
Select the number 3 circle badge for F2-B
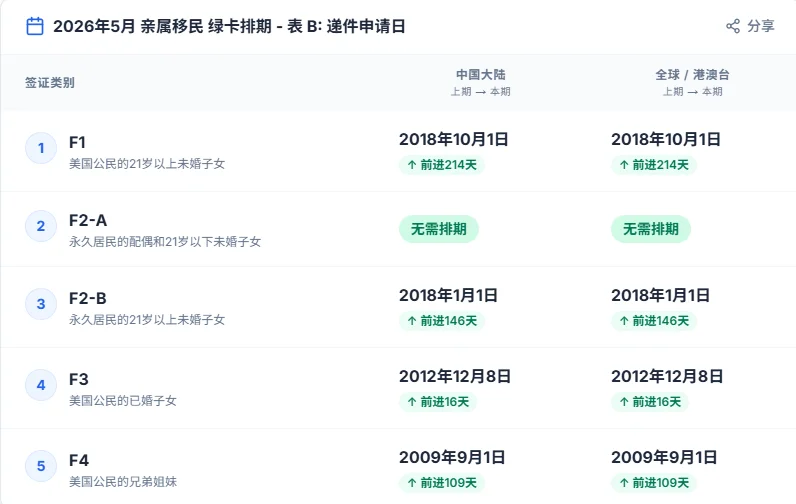pos(41,305)
